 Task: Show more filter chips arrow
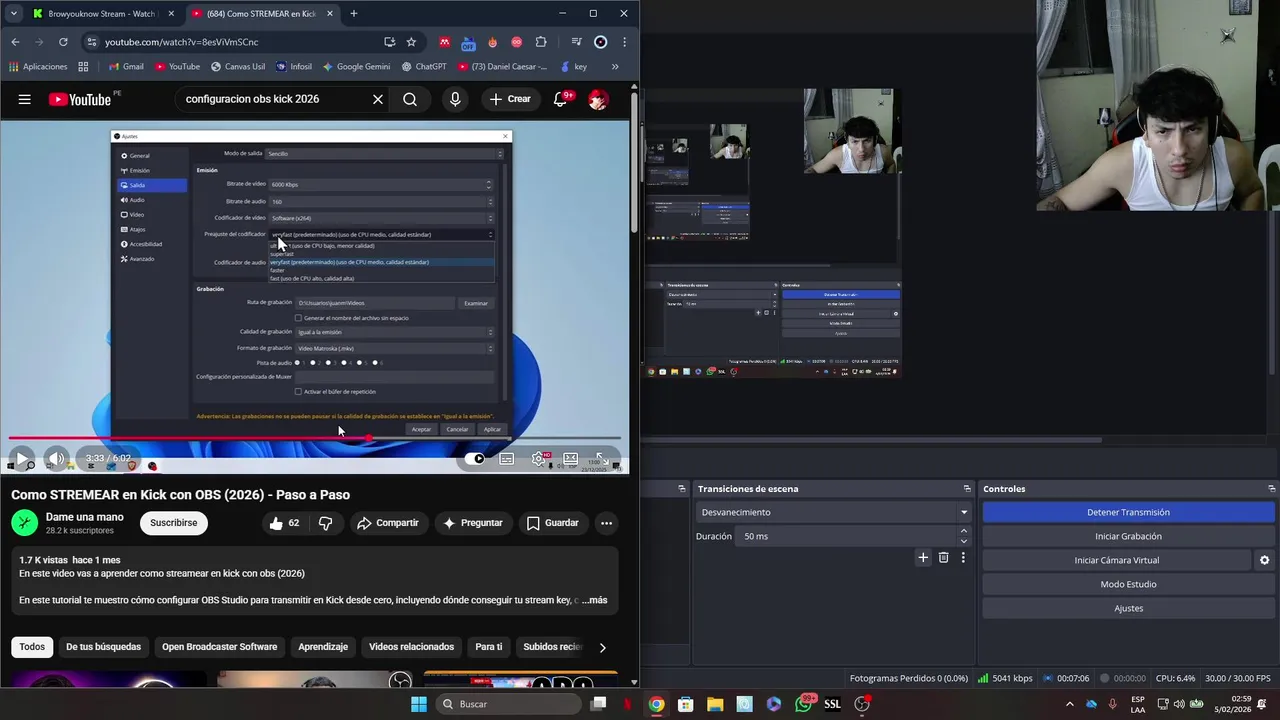(602, 647)
